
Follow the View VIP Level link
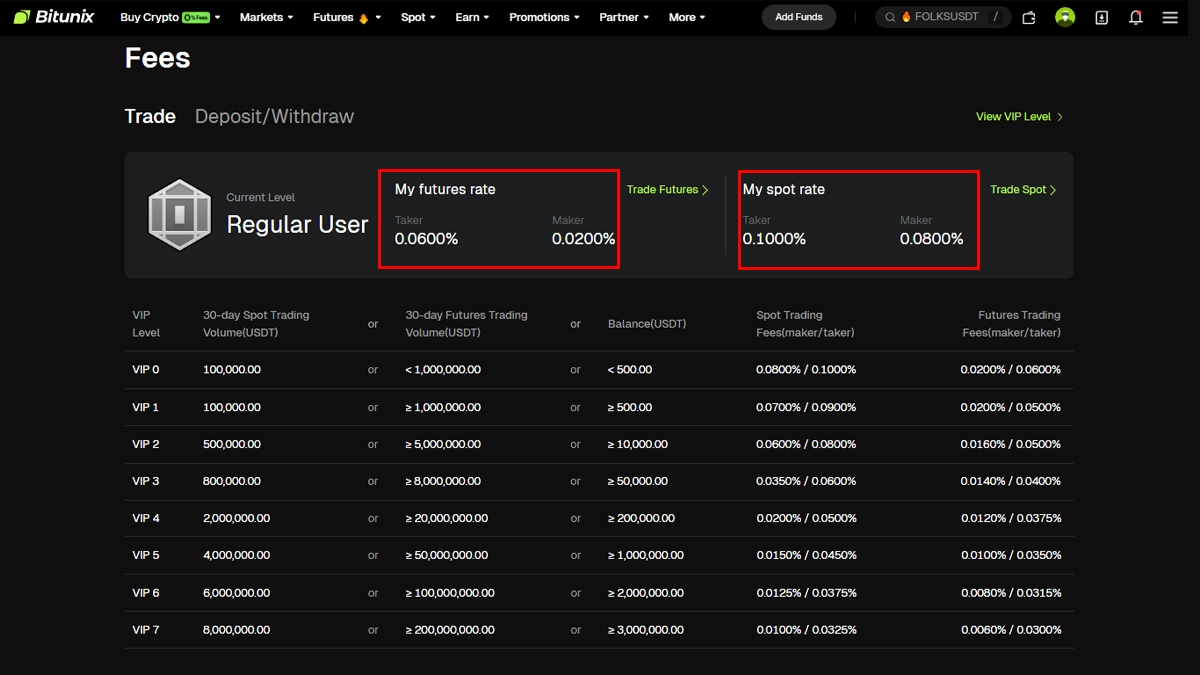(x=1018, y=117)
